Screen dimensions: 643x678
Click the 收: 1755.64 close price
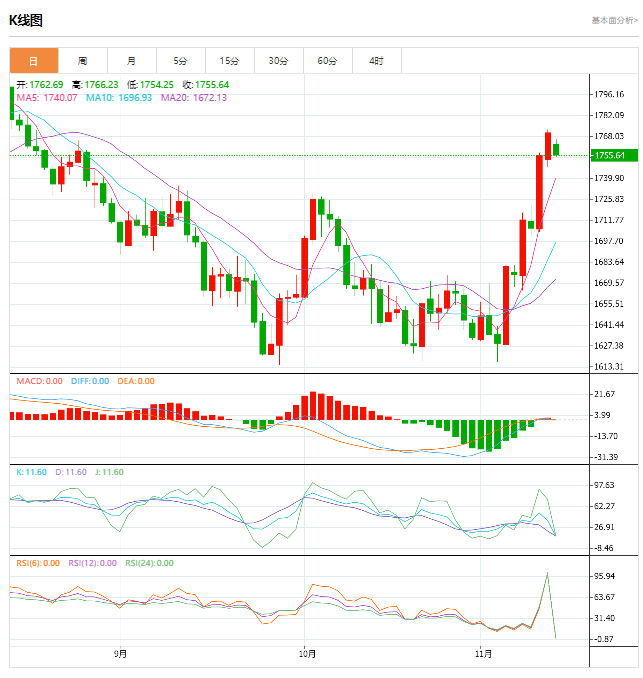pyautogui.click(x=206, y=85)
